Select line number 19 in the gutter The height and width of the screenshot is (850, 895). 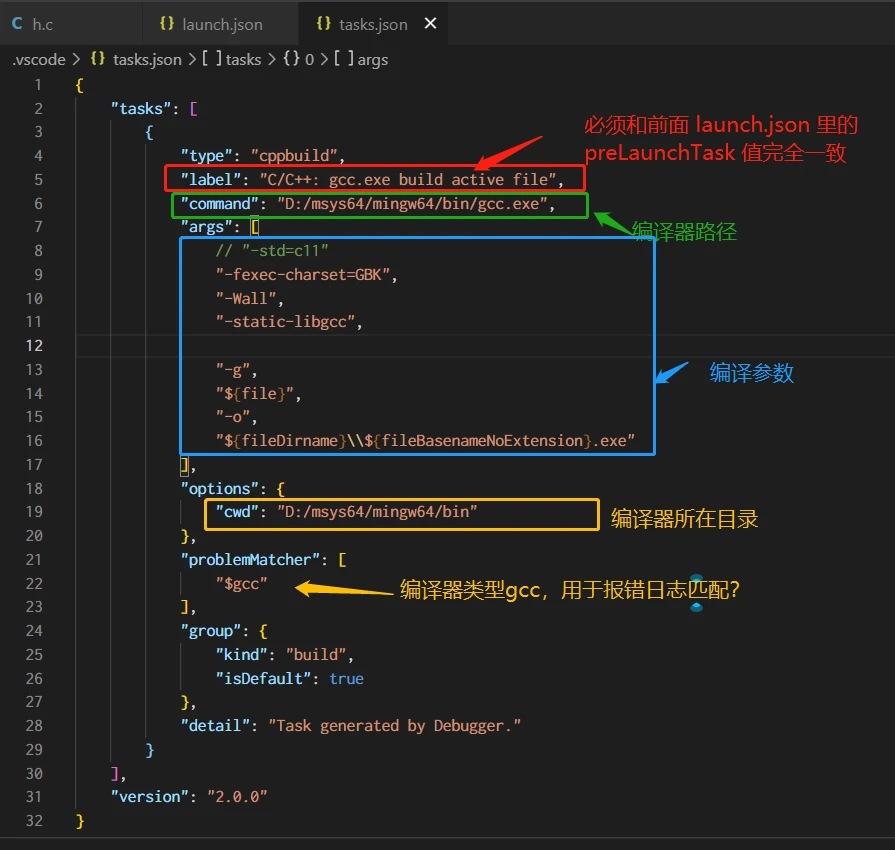point(34,511)
